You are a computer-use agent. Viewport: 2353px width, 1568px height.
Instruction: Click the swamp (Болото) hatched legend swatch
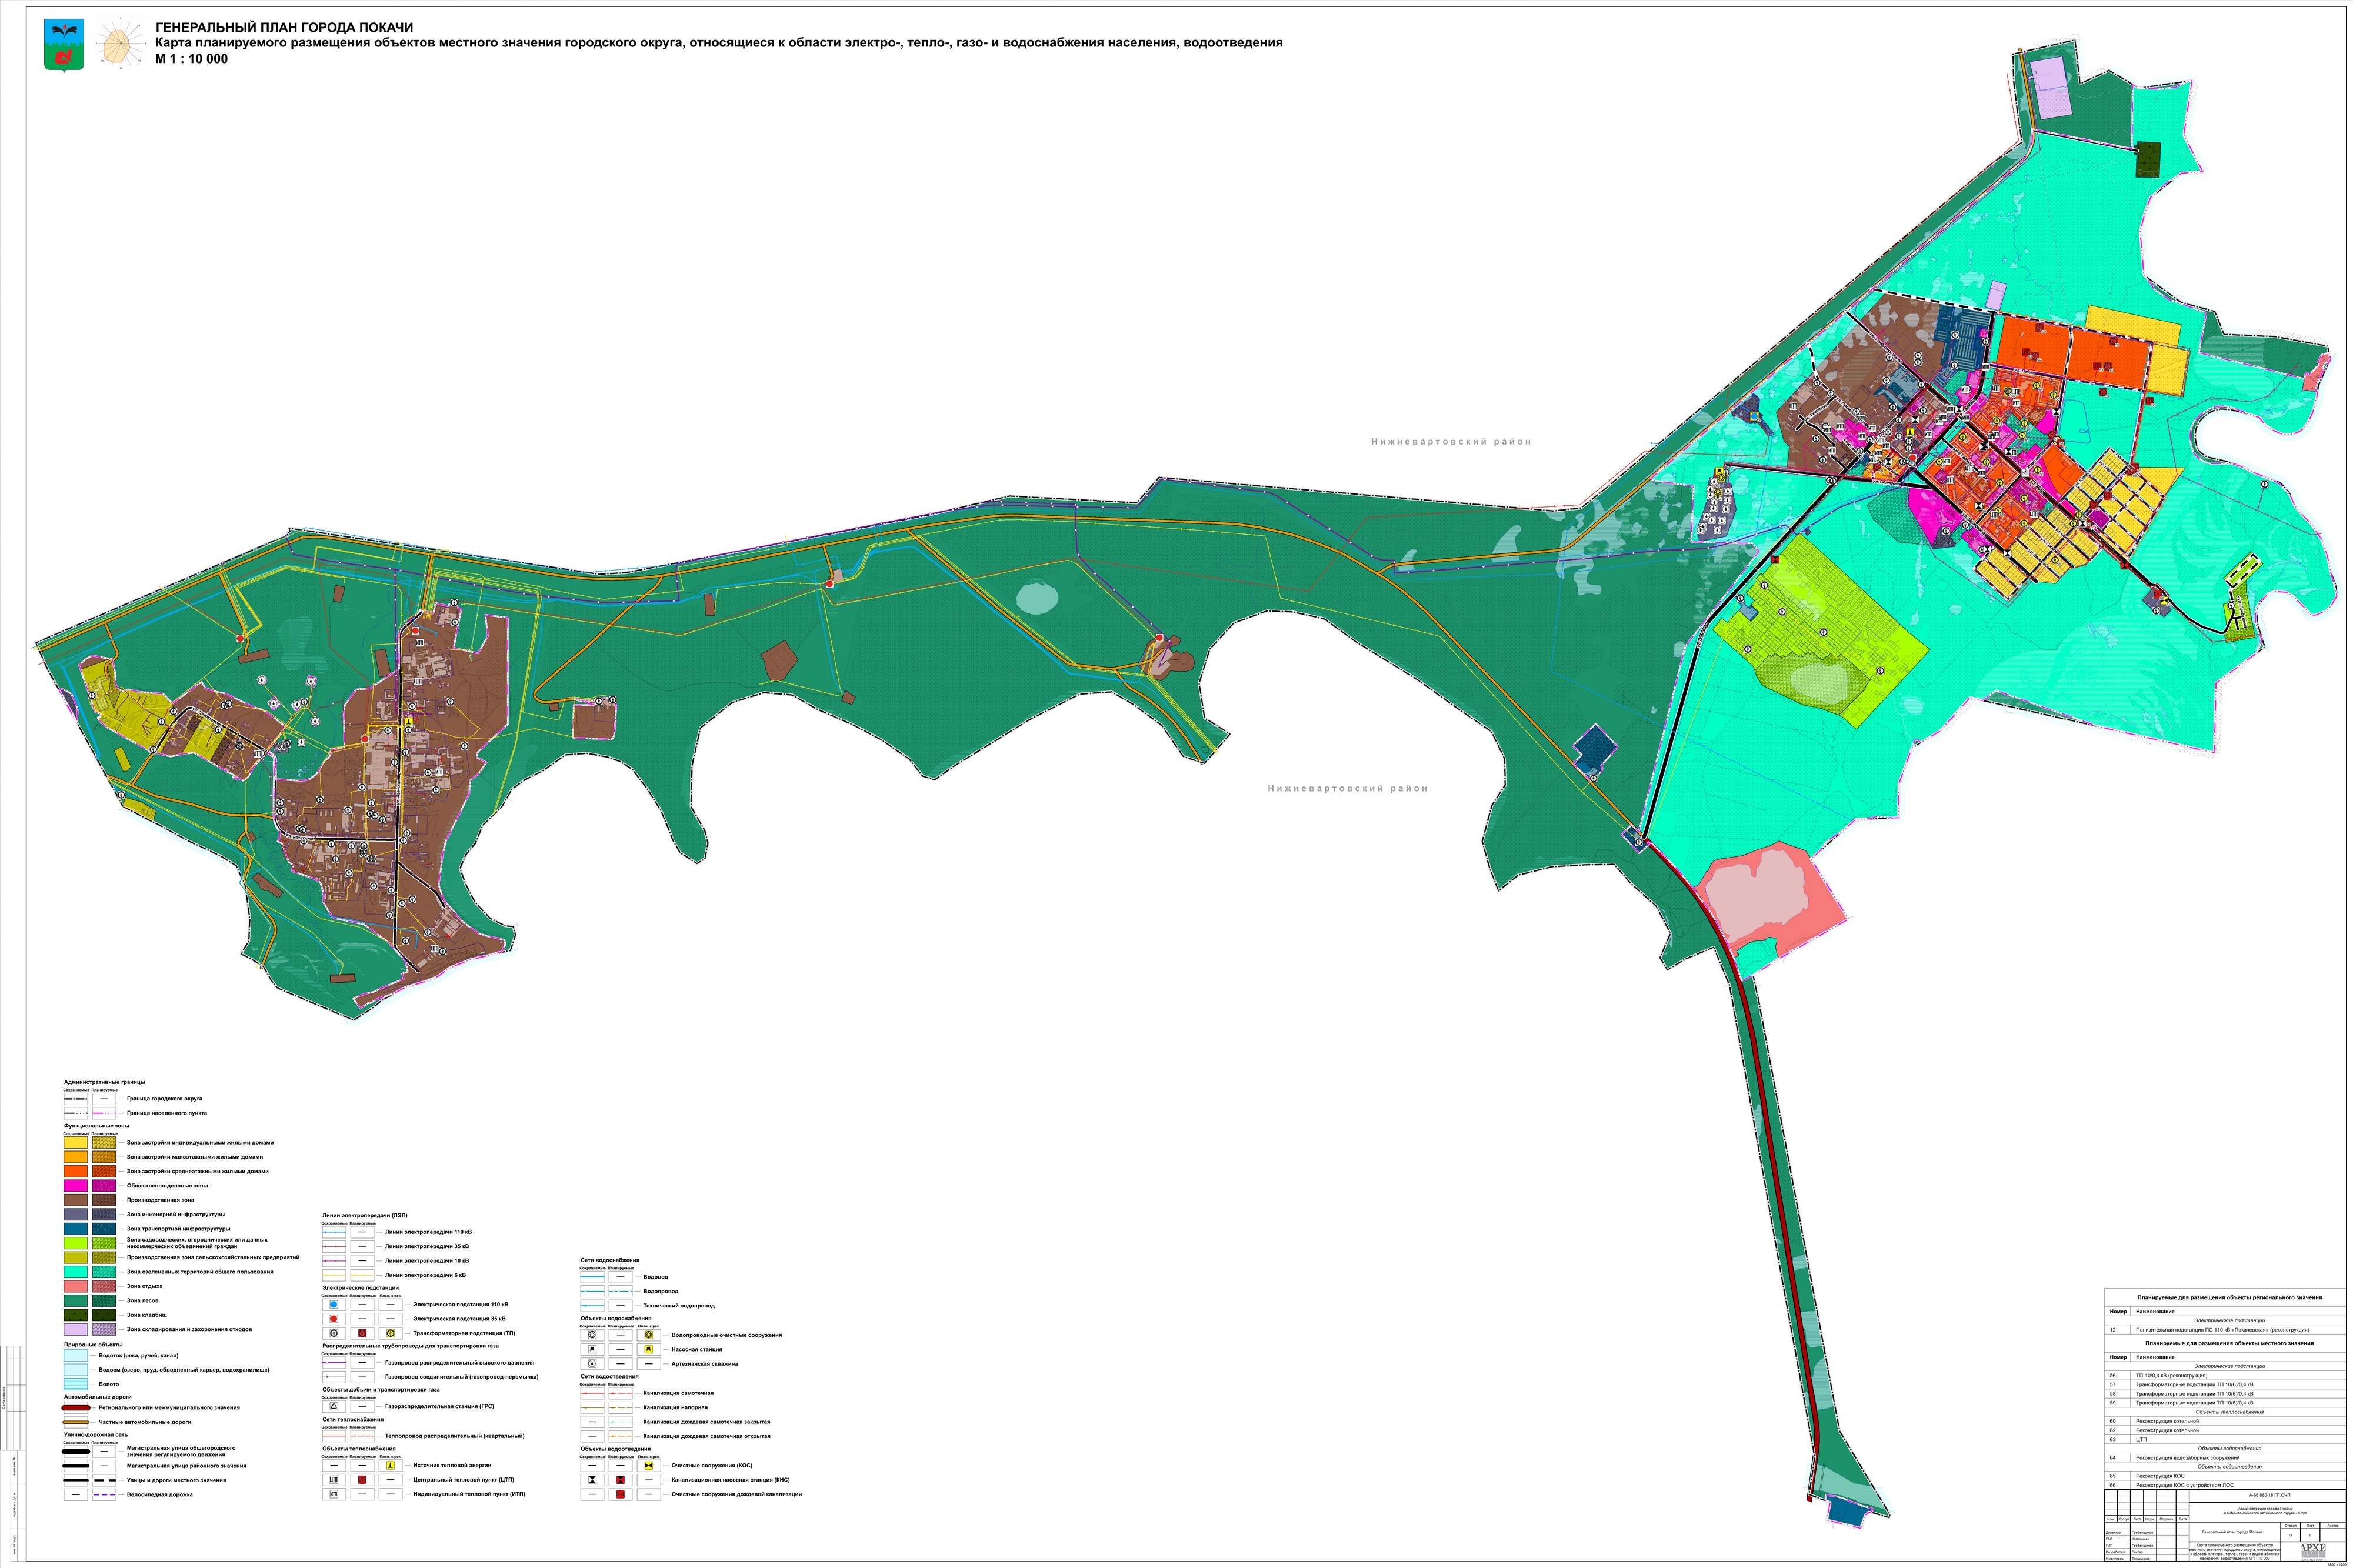click(x=75, y=1384)
